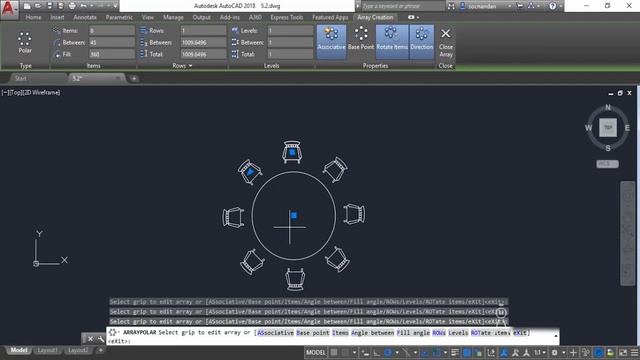Screen dimensions: 640x360
Task: Open the Insert ribbon tab
Action: (x=57, y=17)
